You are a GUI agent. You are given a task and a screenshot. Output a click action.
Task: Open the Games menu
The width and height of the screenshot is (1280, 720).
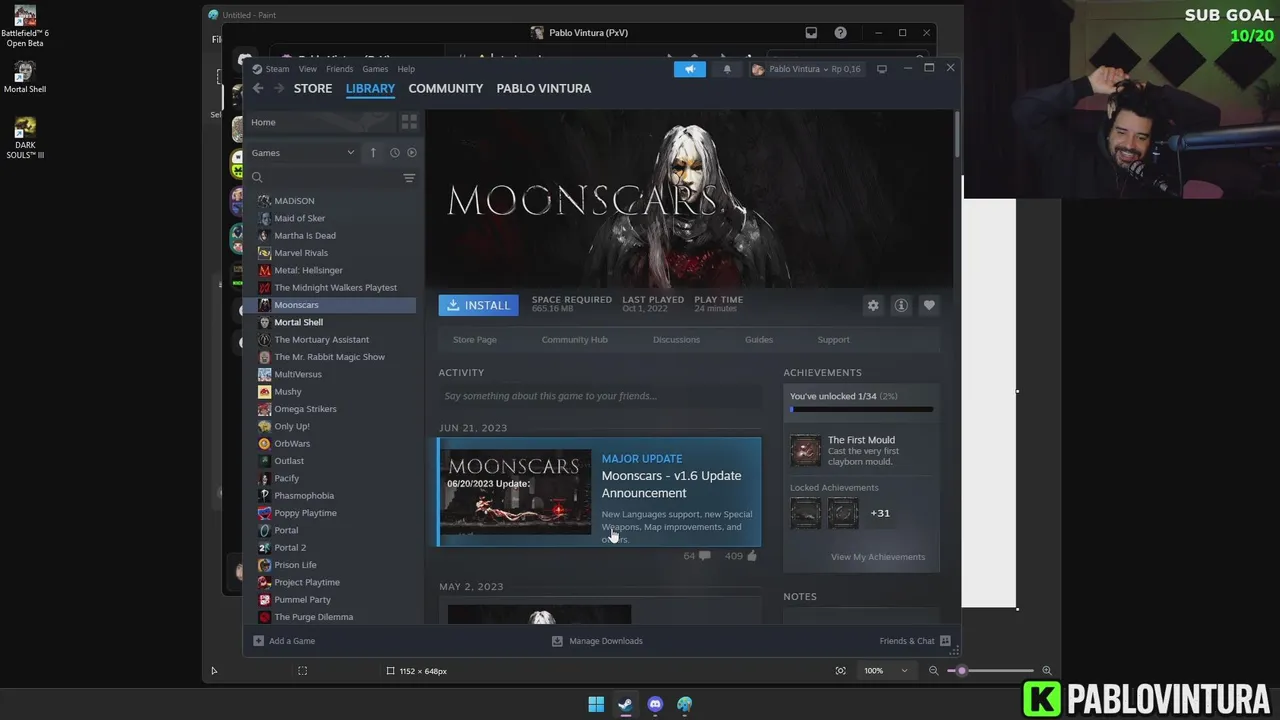375,69
